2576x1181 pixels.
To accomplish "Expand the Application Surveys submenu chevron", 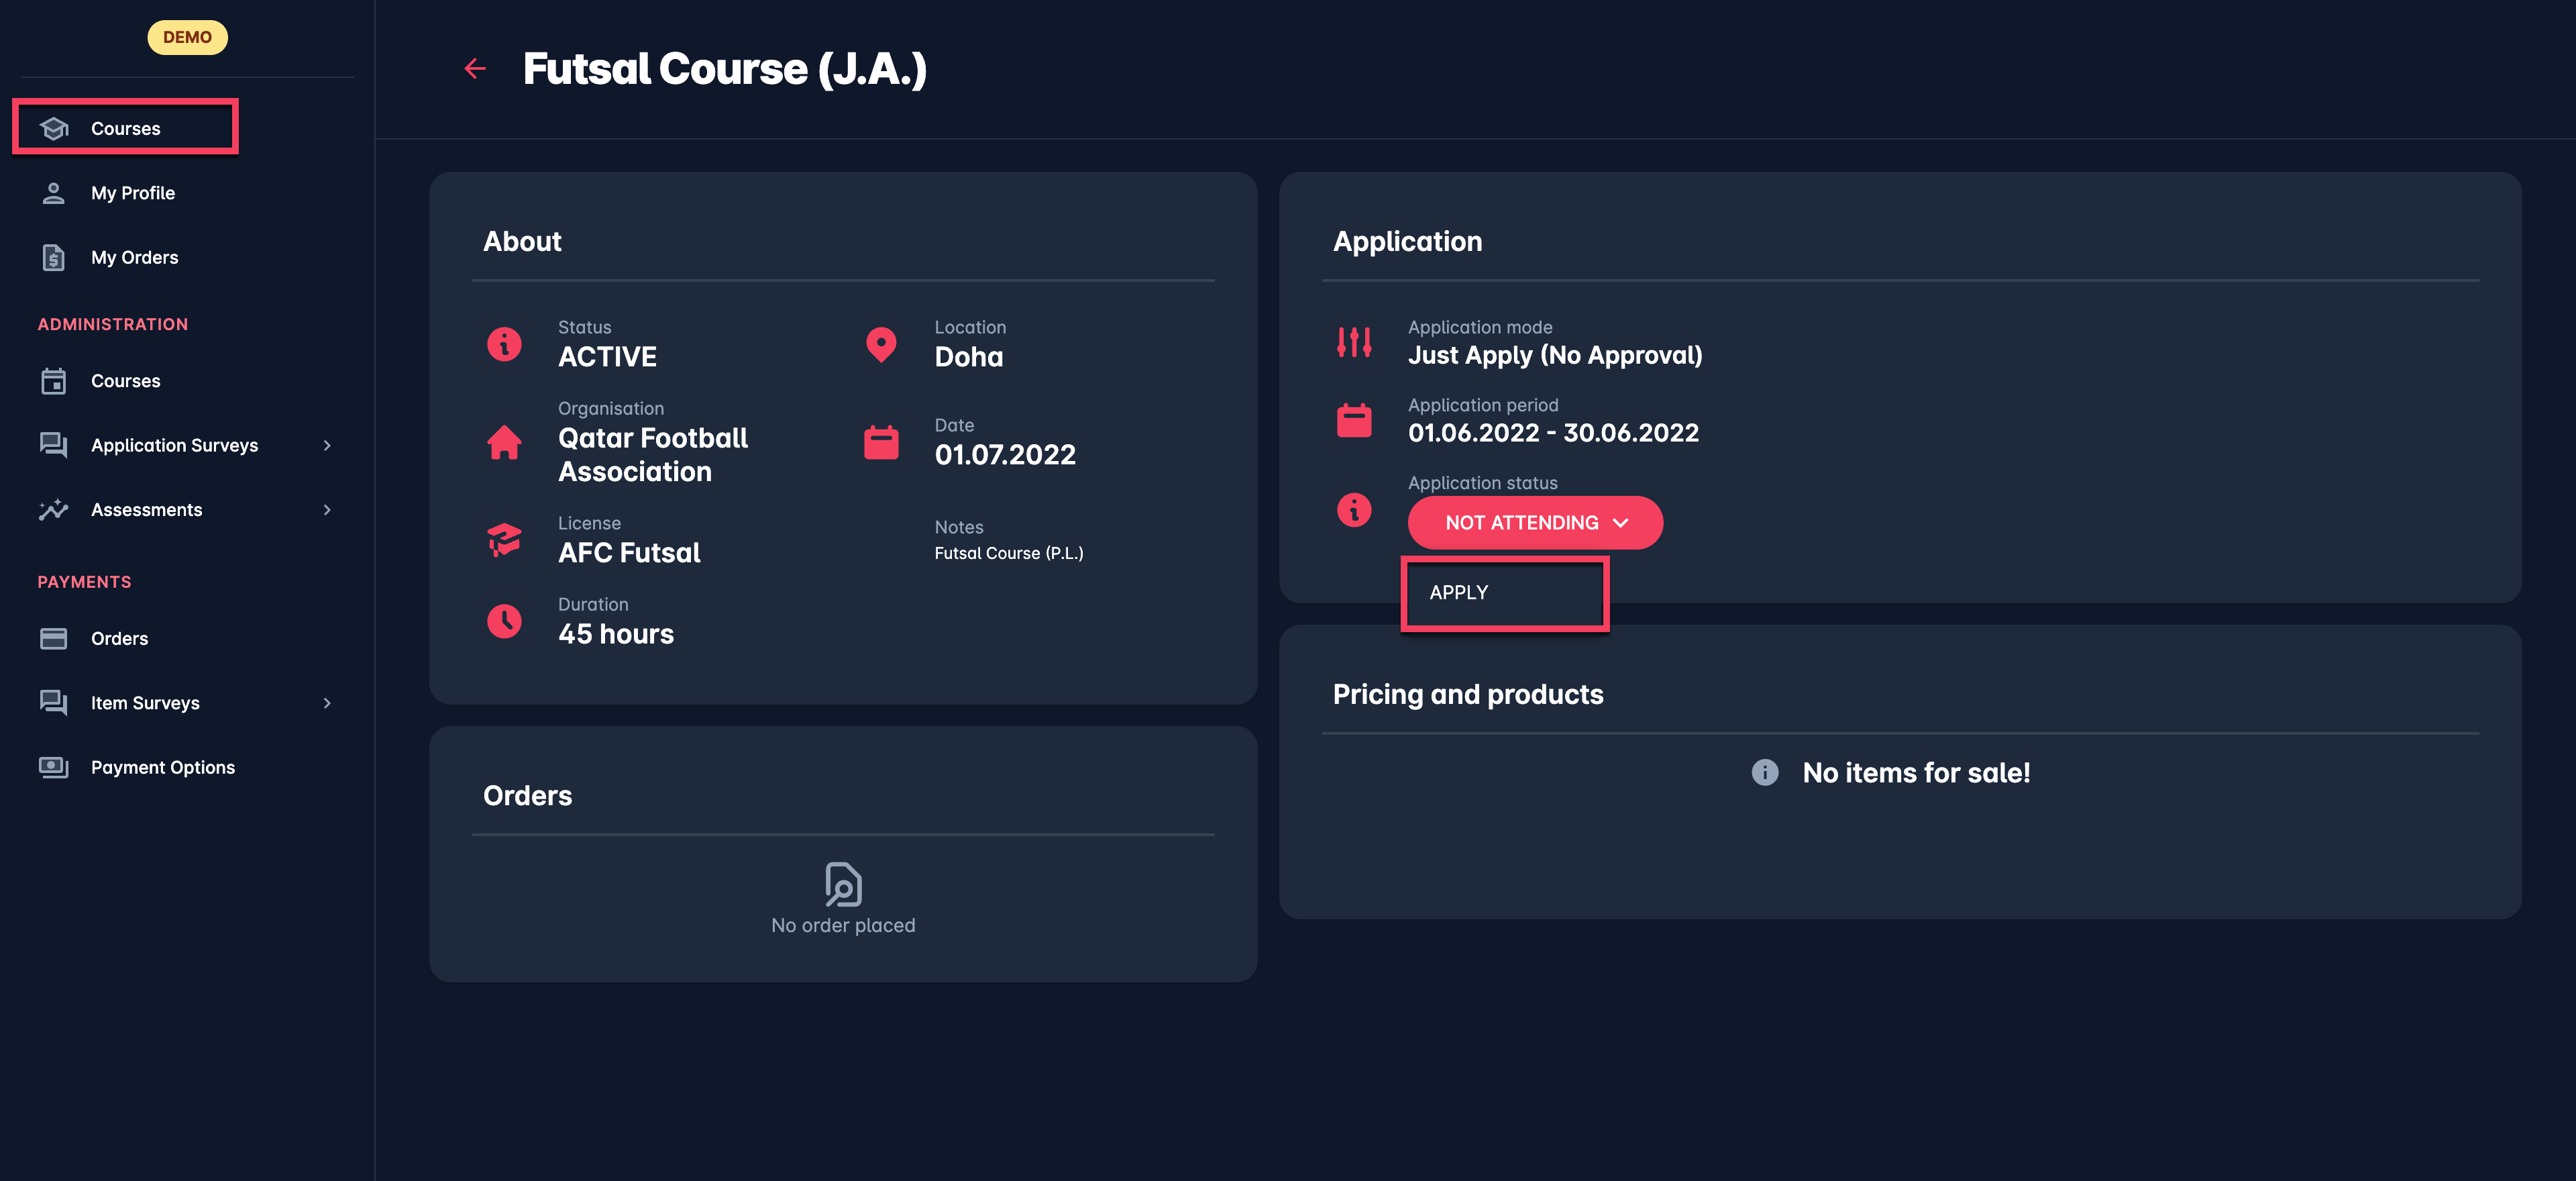I will point(327,445).
